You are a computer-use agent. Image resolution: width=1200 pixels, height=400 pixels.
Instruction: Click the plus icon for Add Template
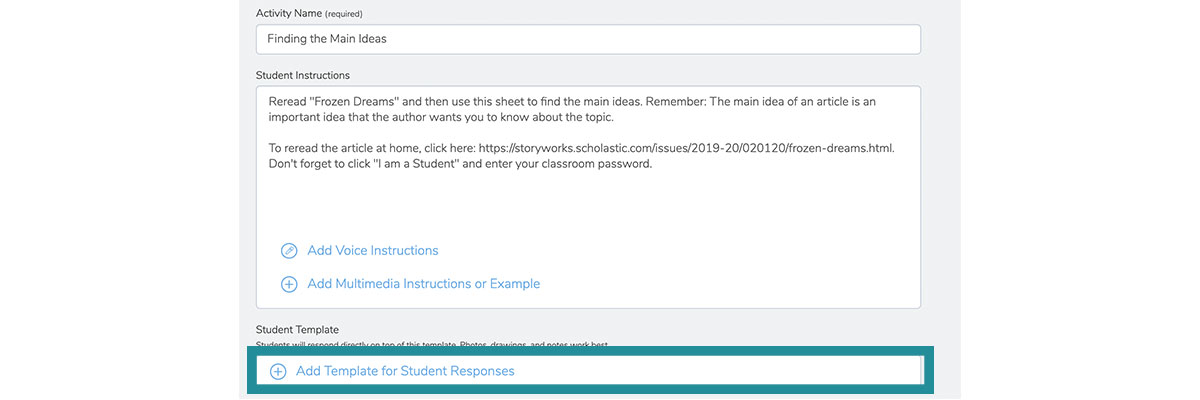[x=278, y=371]
